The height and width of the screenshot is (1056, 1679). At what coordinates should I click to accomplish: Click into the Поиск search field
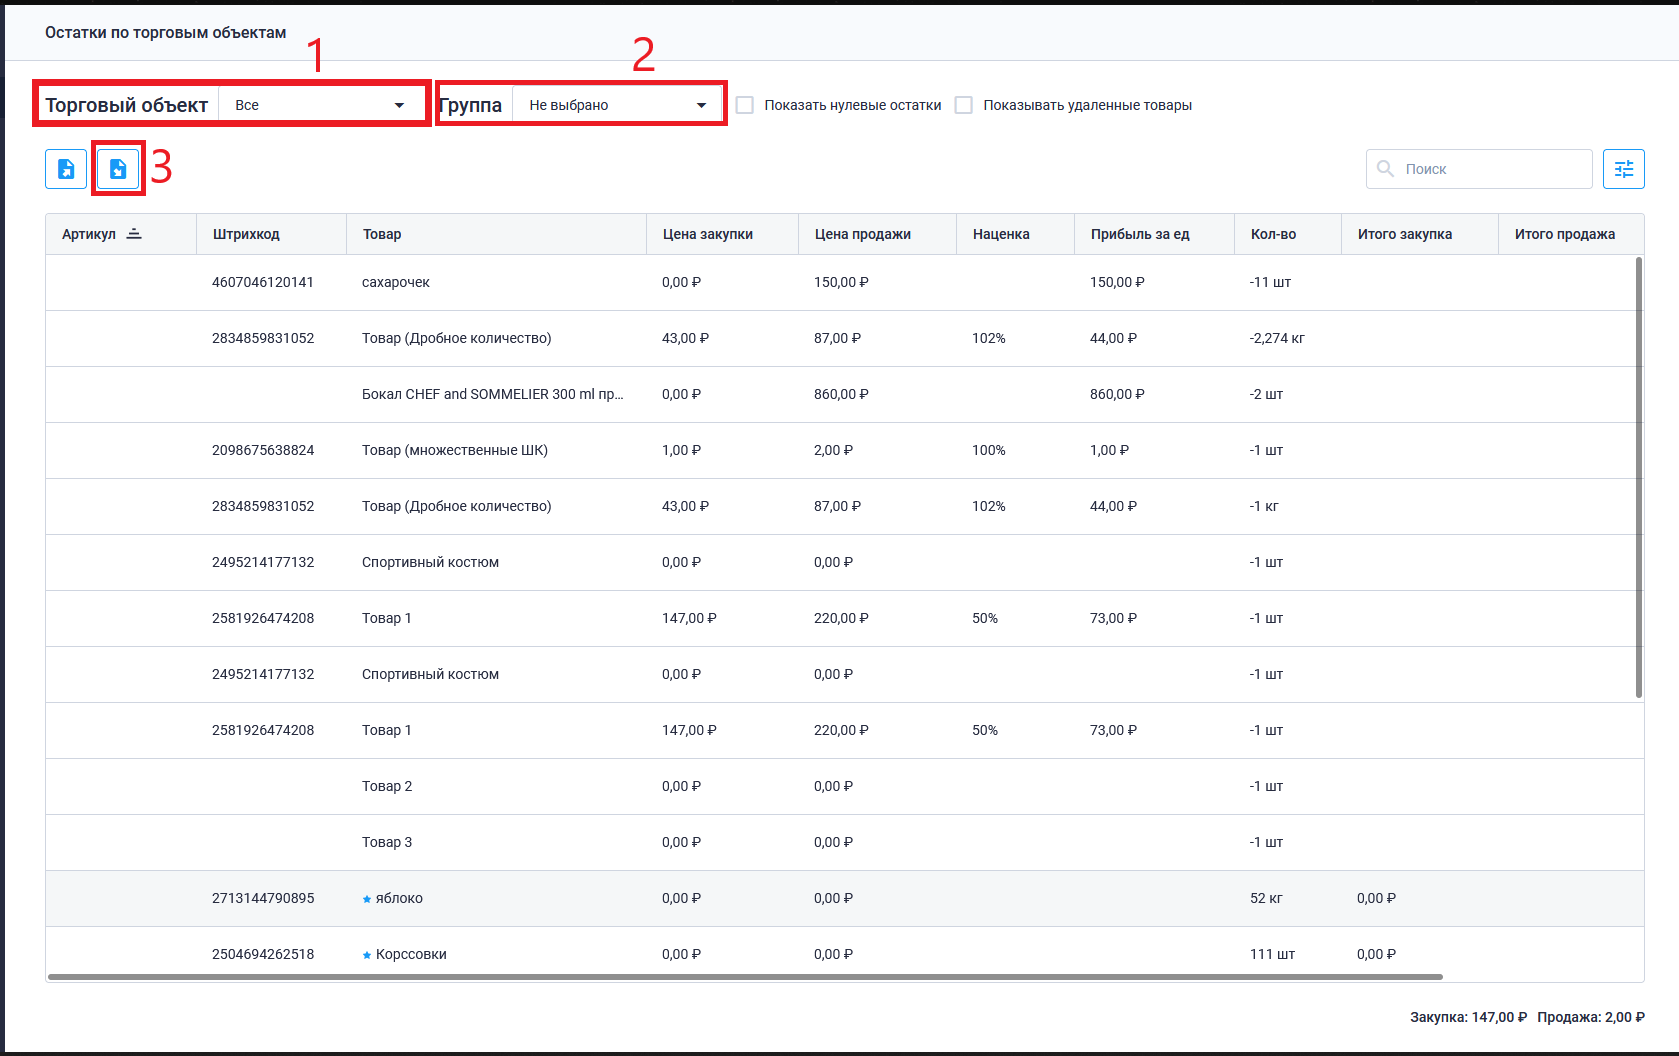coord(1479,169)
